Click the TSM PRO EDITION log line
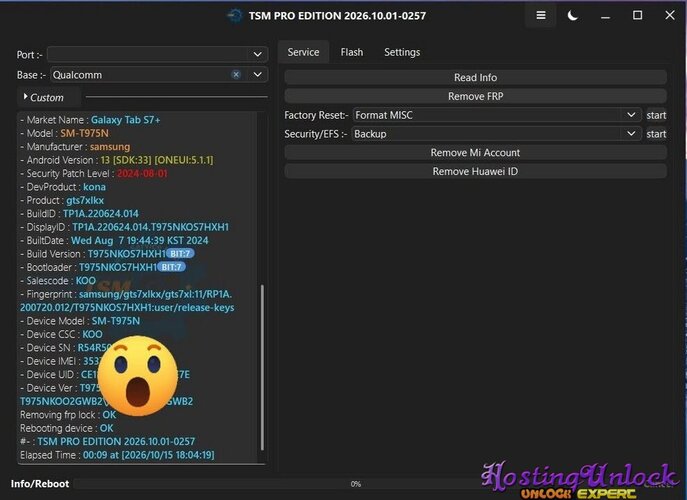The image size is (687, 500). [x=108, y=441]
